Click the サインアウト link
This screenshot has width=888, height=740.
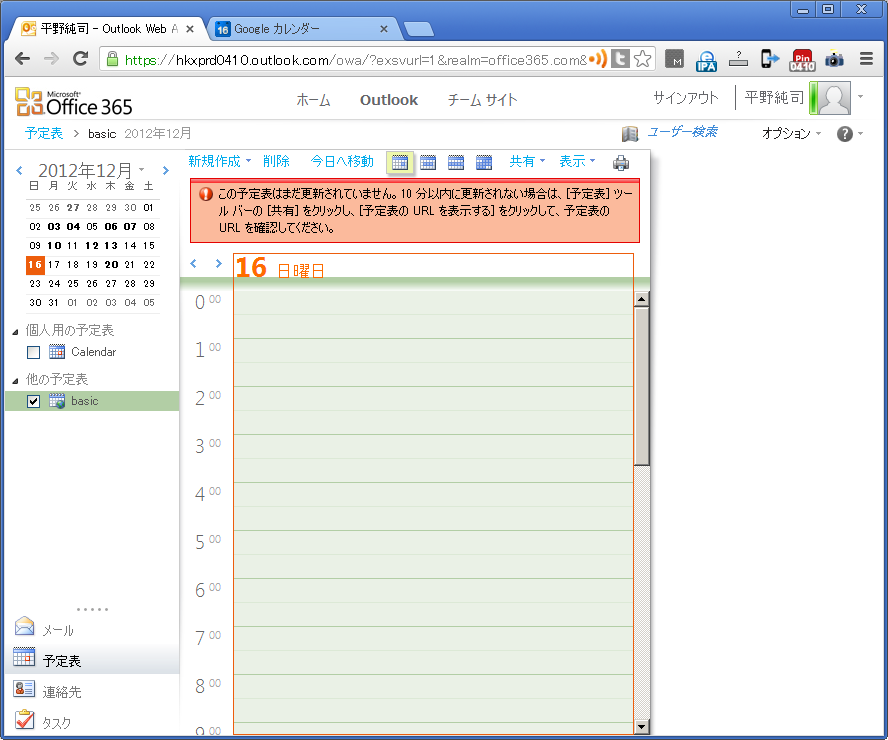[x=685, y=98]
